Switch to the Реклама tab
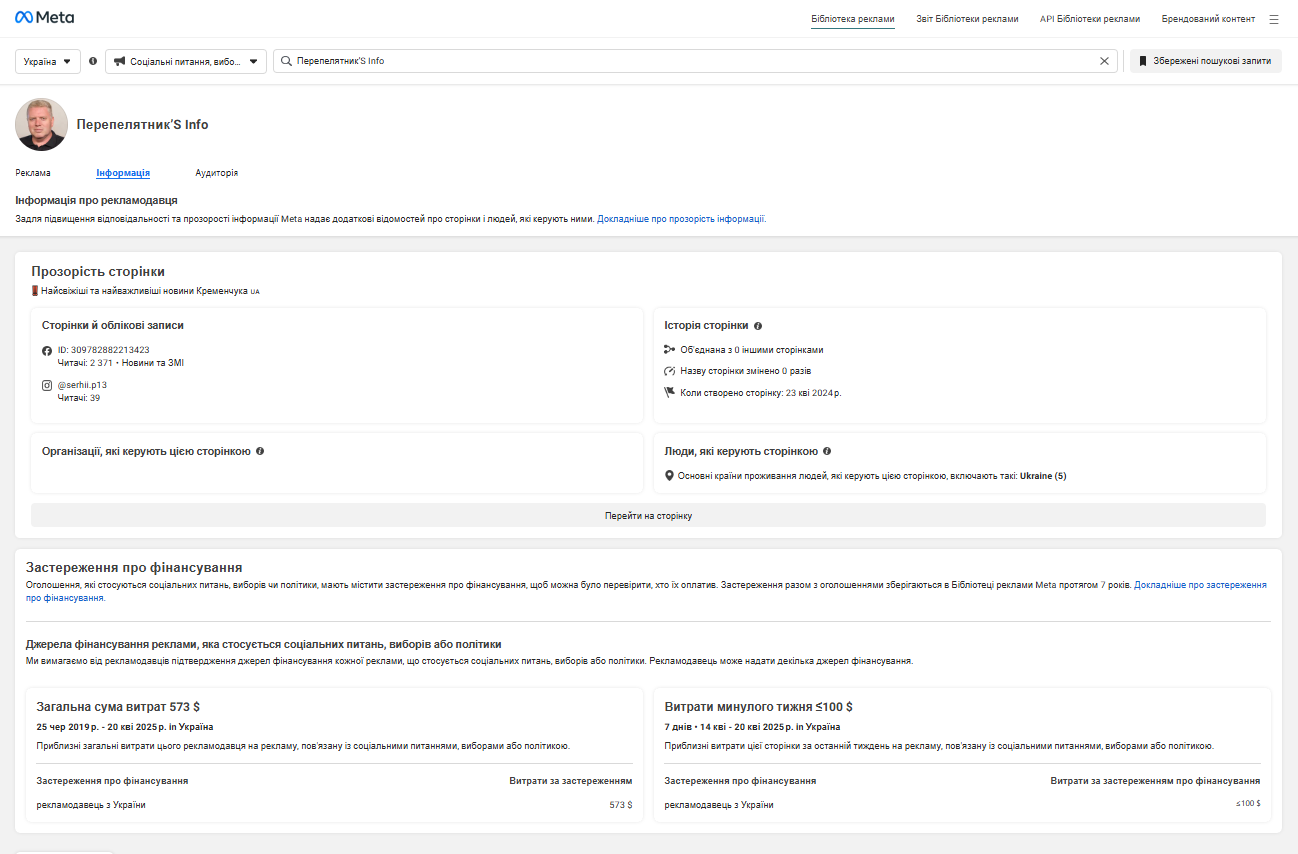Viewport: 1298px width, 854px height. pyautogui.click(x=33, y=173)
